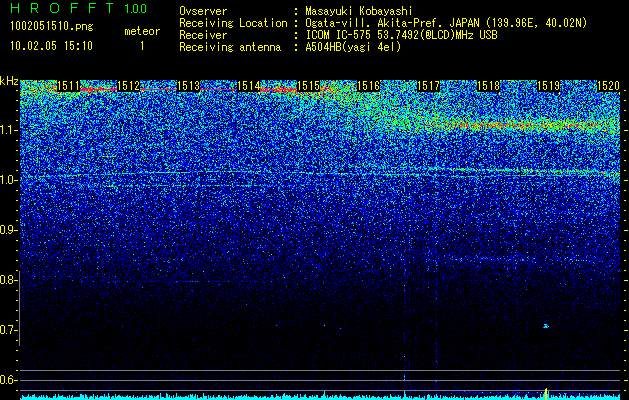Click the HROFFT 1.0.0 title text

78,8
